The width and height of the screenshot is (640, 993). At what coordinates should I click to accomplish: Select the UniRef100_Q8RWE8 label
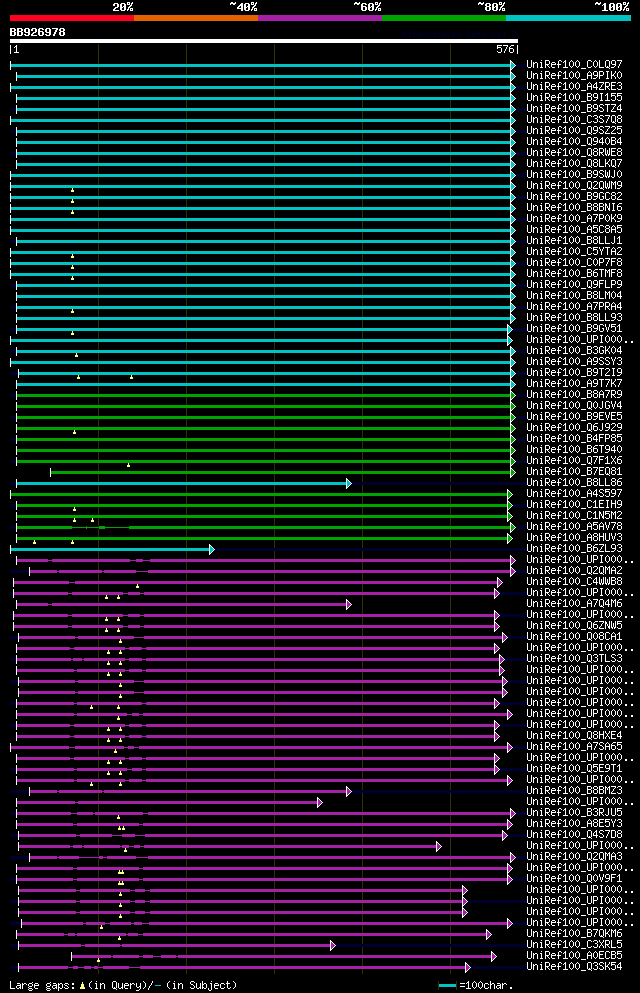tap(574, 153)
